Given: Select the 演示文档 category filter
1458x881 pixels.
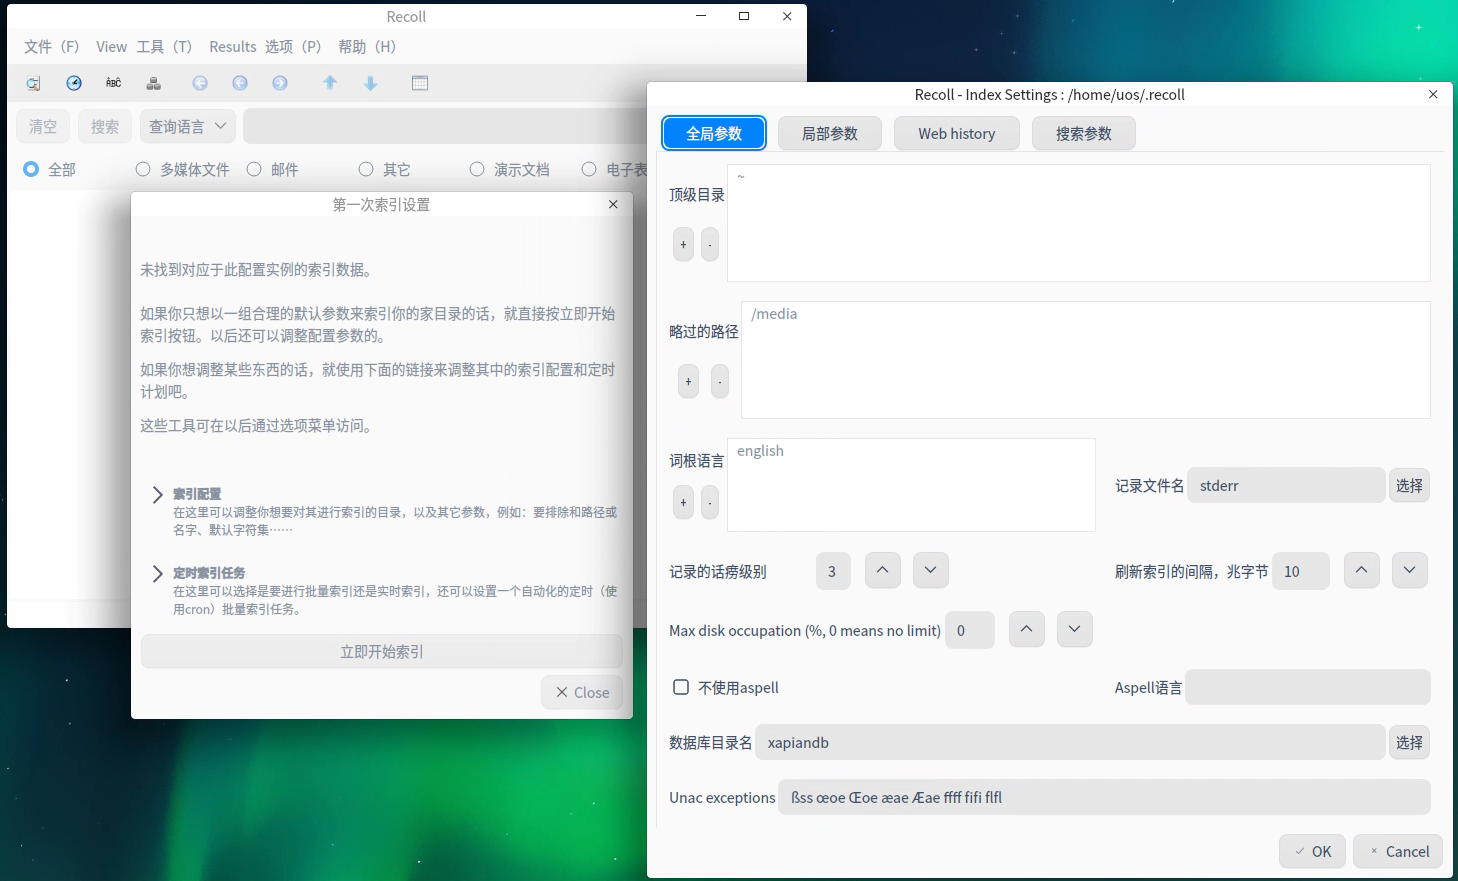Looking at the screenshot, I should pyautogui.click(x=510, y=169).
